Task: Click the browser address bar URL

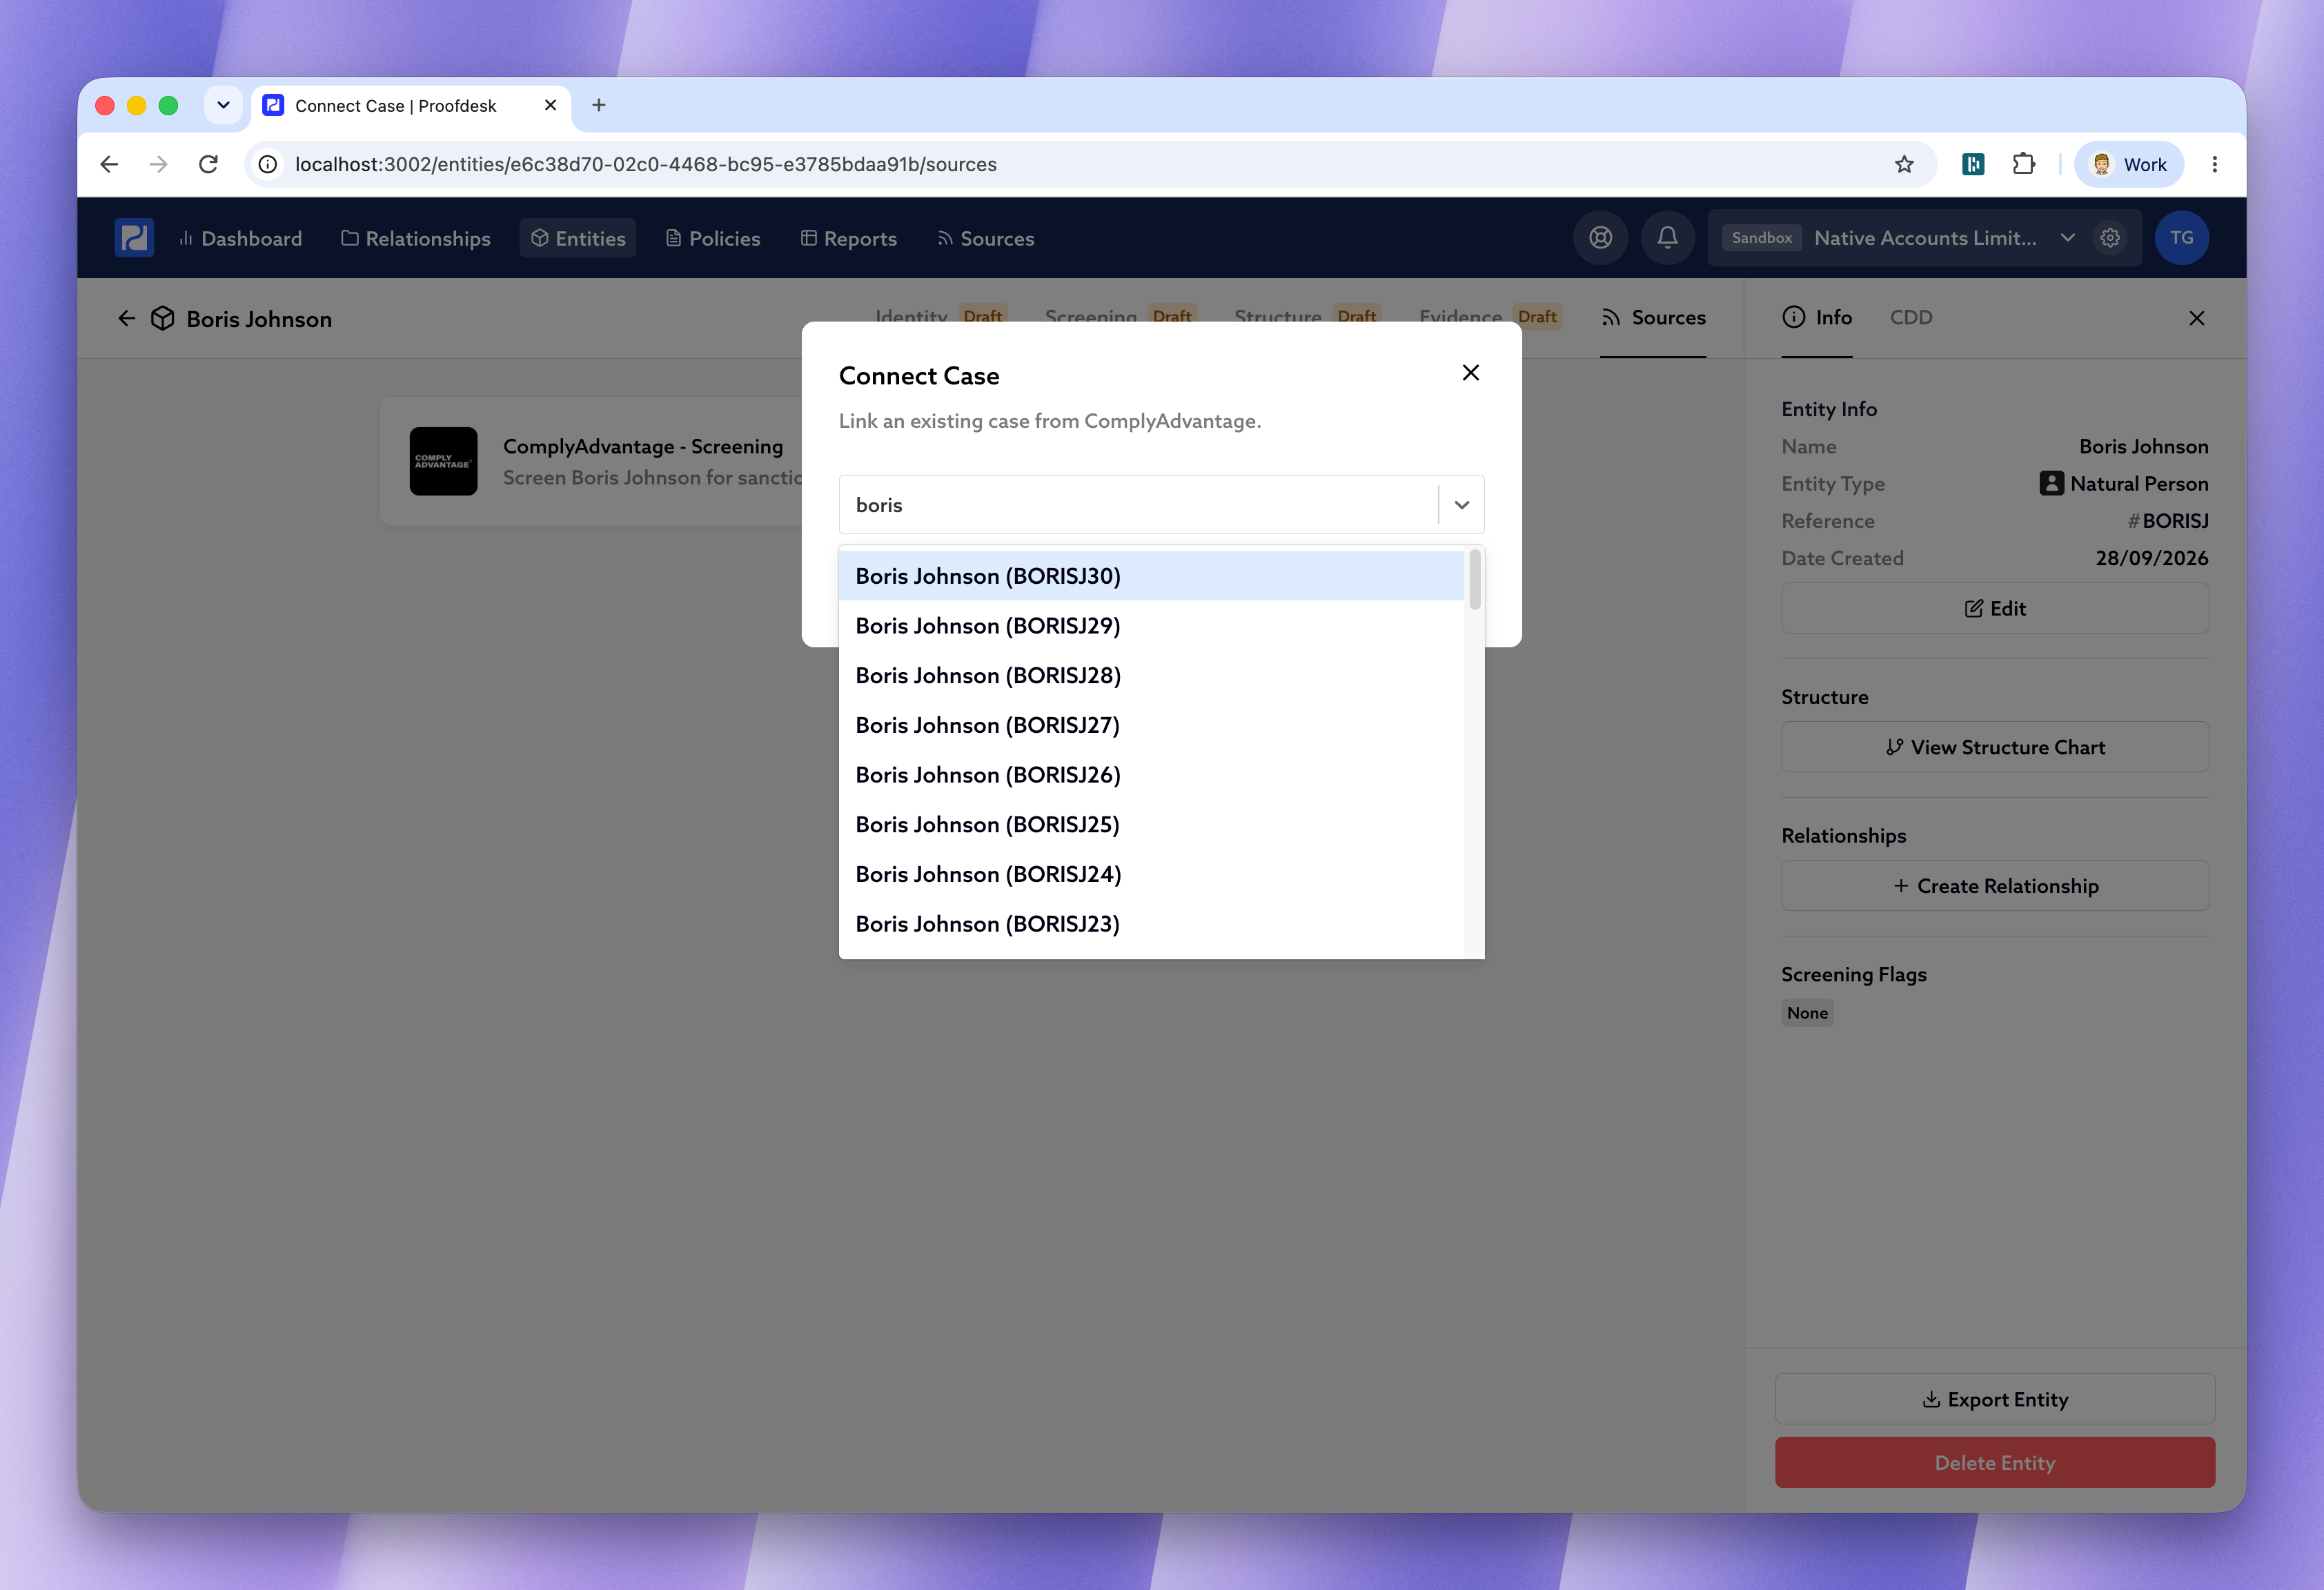Action: [x=646, y=164]
